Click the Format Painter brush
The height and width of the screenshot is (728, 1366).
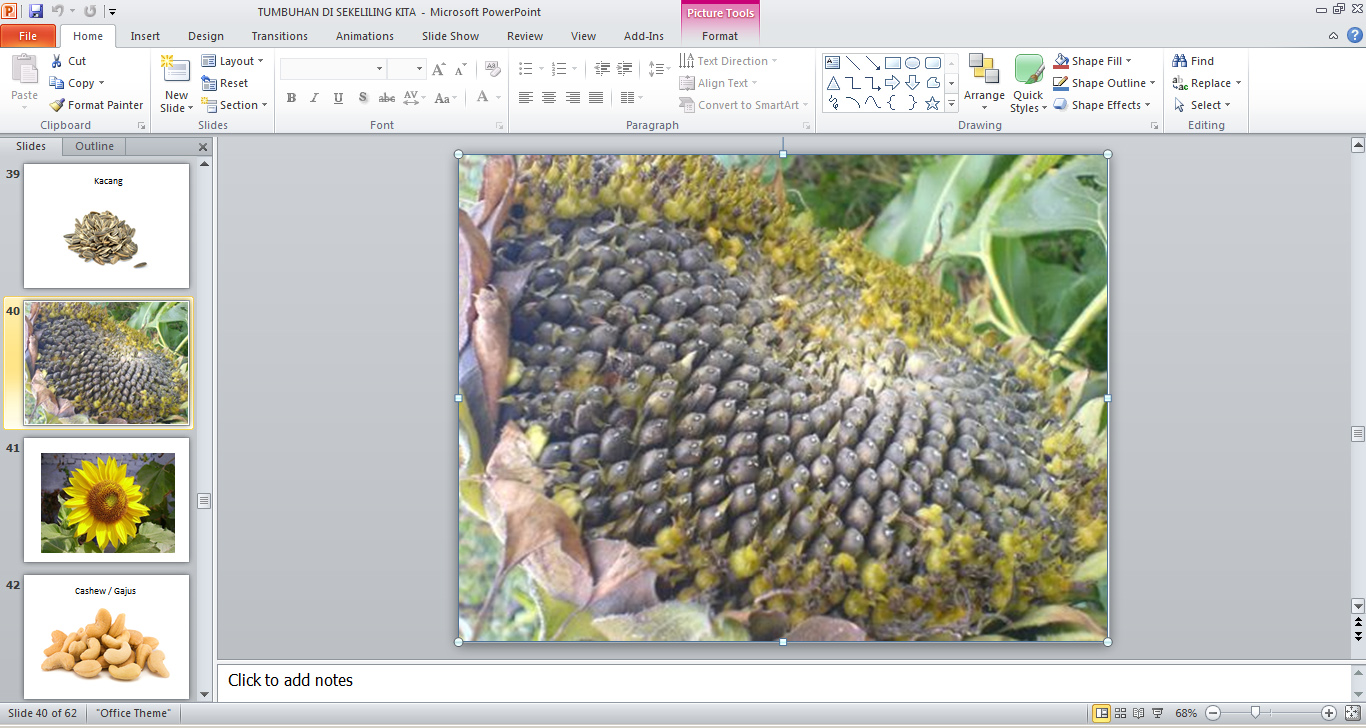57,105
